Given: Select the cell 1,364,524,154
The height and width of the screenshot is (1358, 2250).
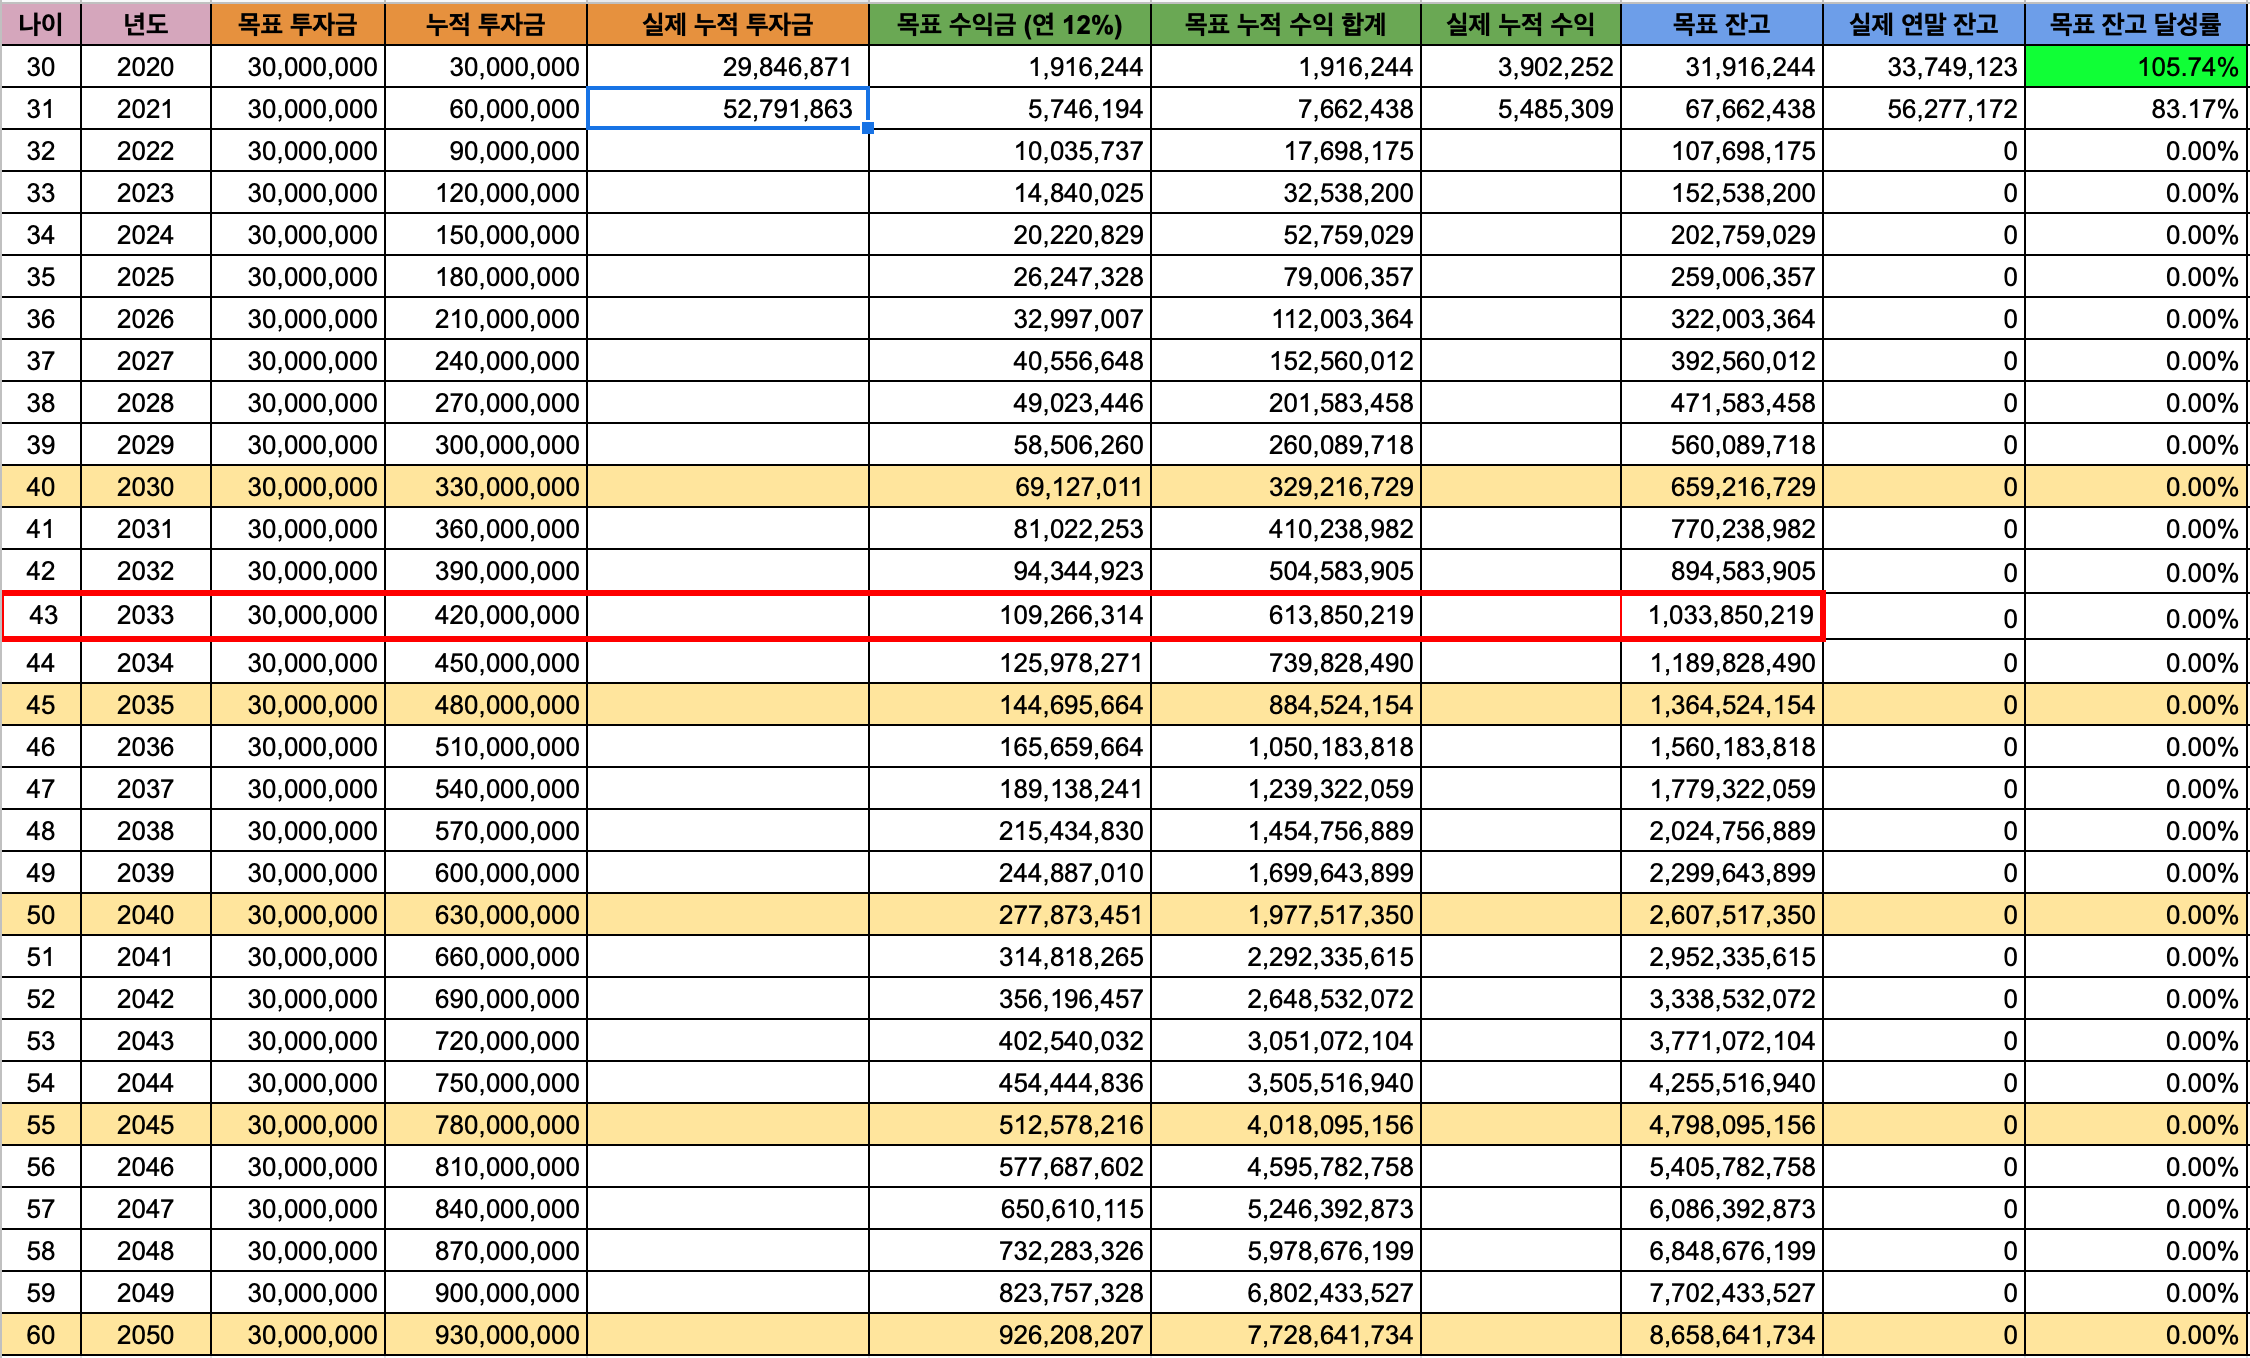Looking at the screenshot, I should click(x=1722, y=705).
